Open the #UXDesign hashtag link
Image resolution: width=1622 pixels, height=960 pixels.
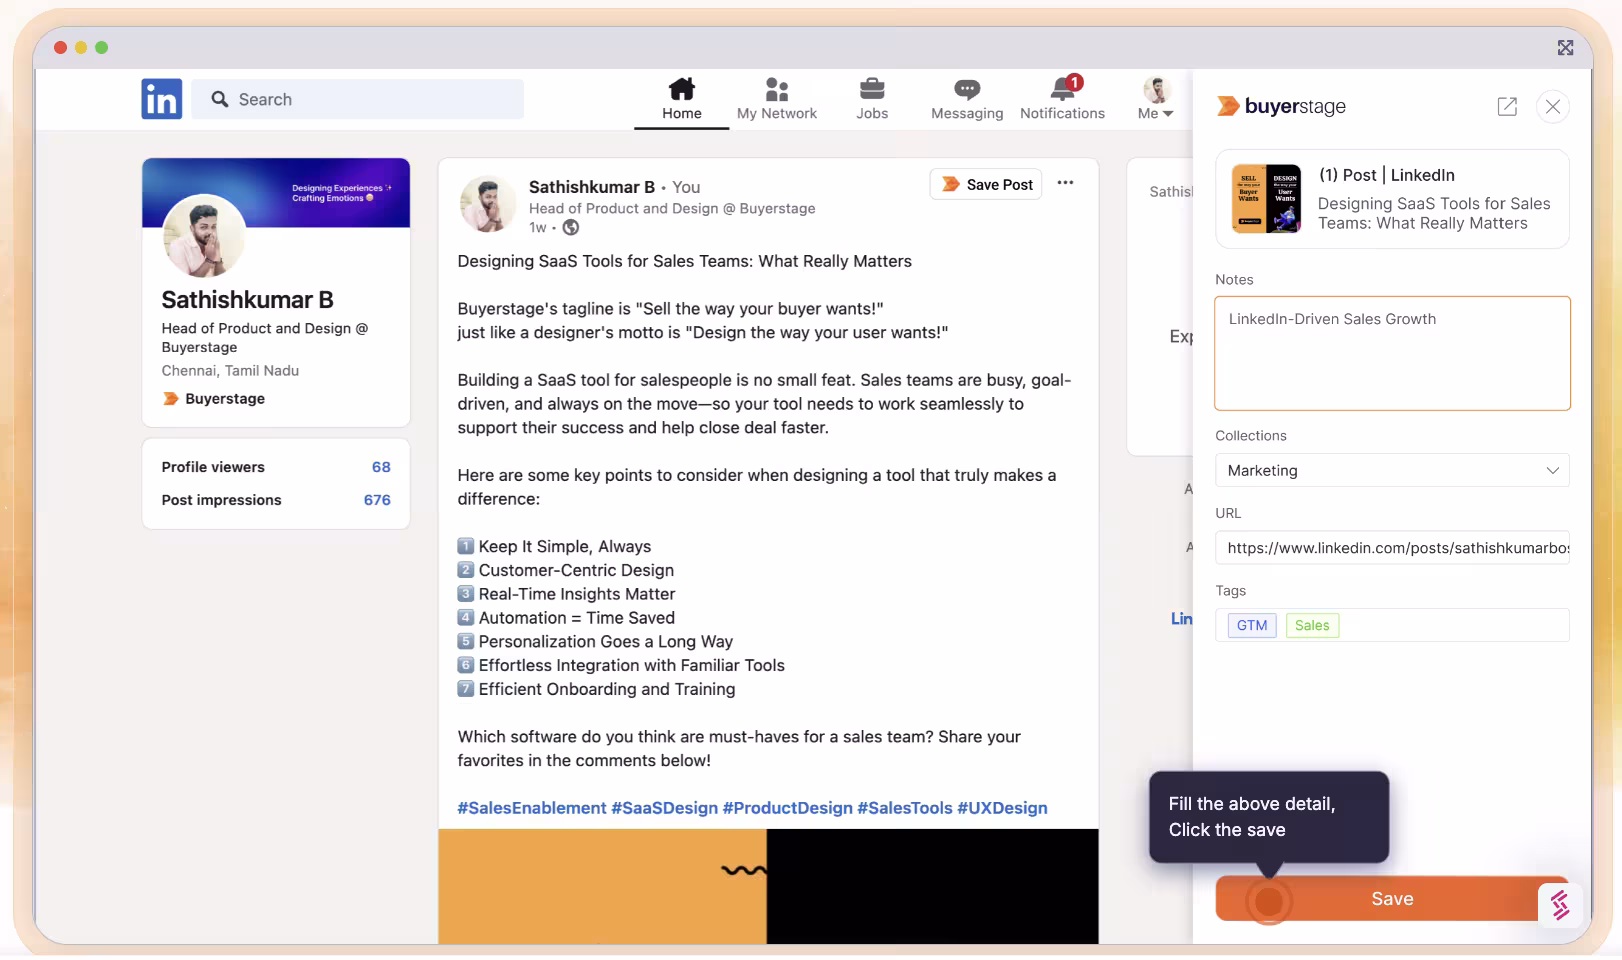[1002, 808]
